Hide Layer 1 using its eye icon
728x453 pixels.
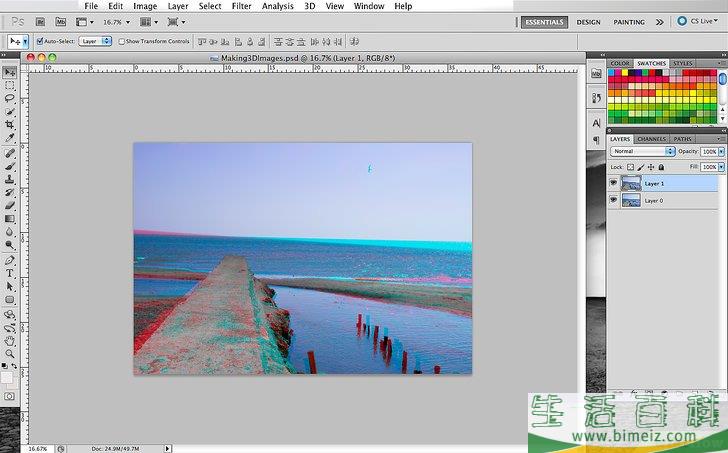(613, 184)
